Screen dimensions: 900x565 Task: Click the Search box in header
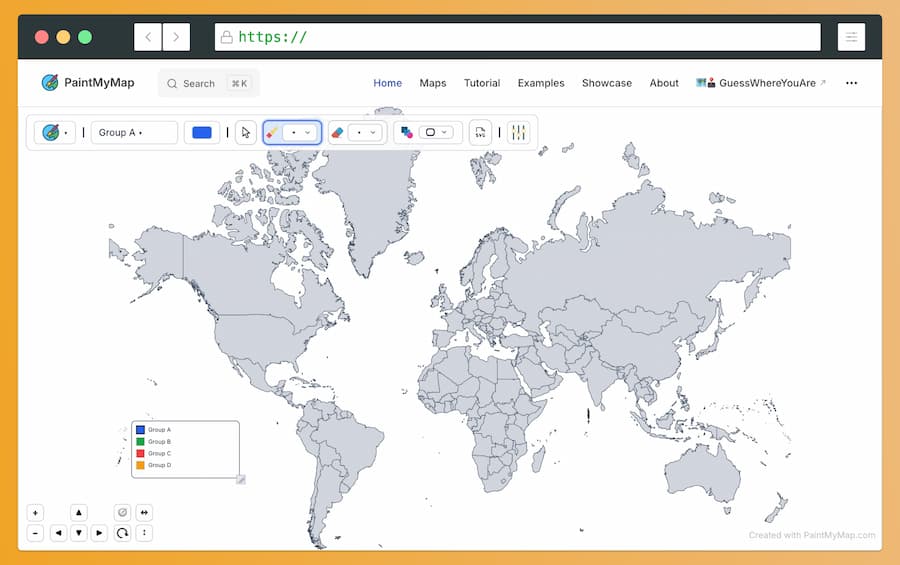point(208,83)
